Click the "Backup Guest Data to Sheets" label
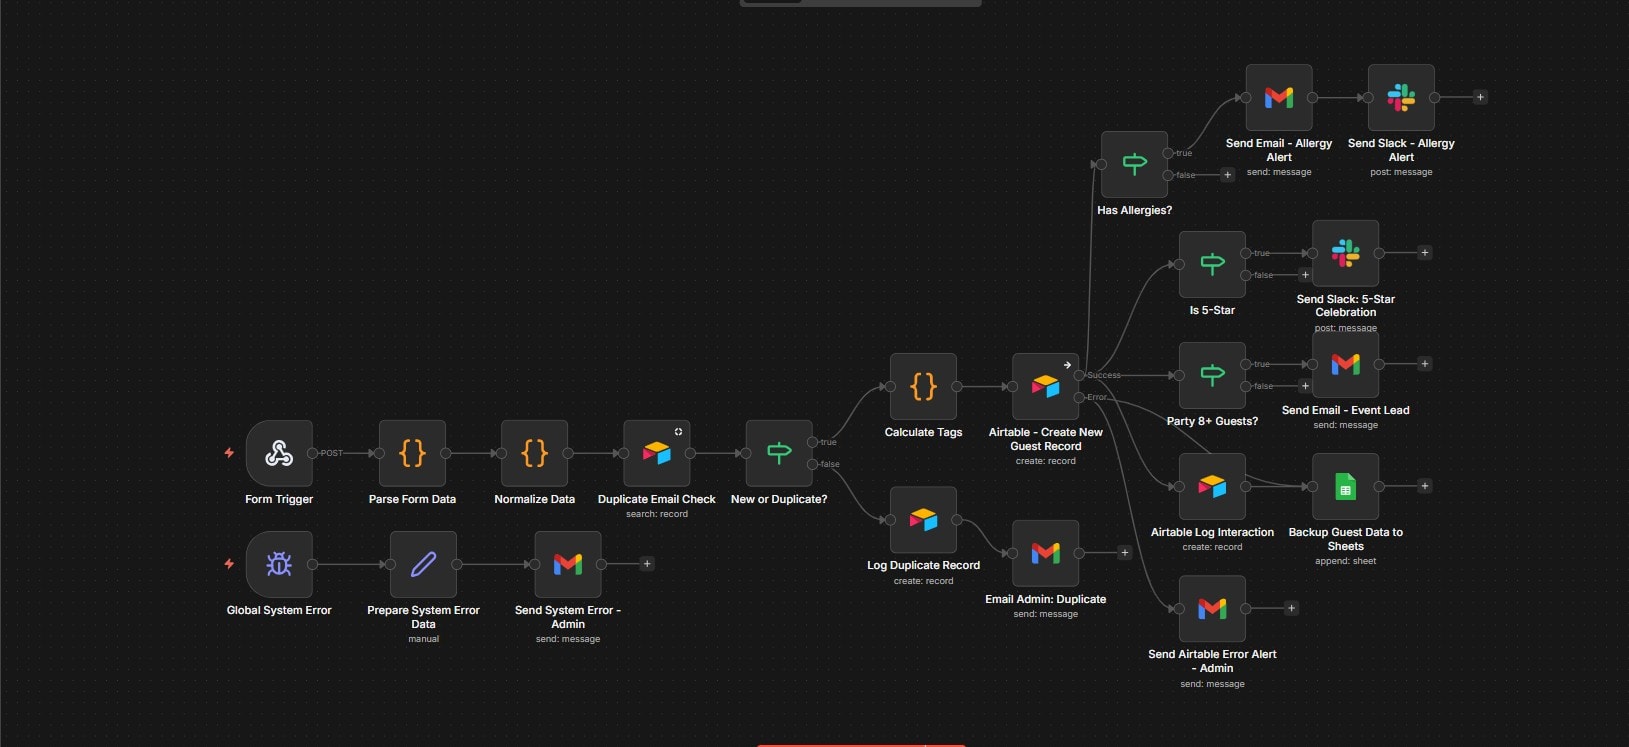Screen dimensions: 1629x747 pyautogui.click(x=1345, y=539)
